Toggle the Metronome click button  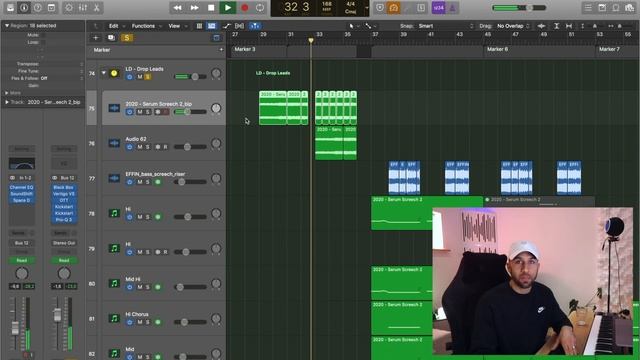pyautogui.click(x=452, y=8)
